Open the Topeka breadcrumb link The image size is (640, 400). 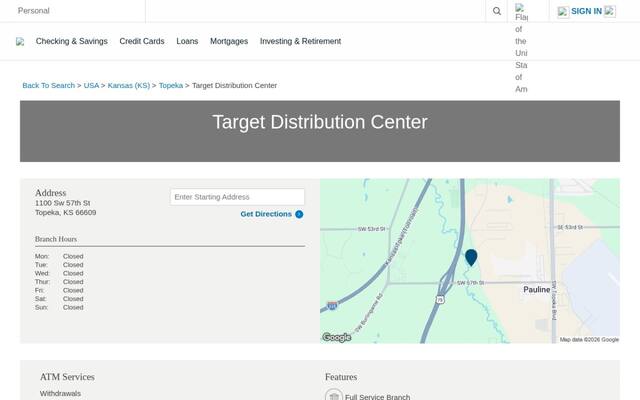pos(171,85)
